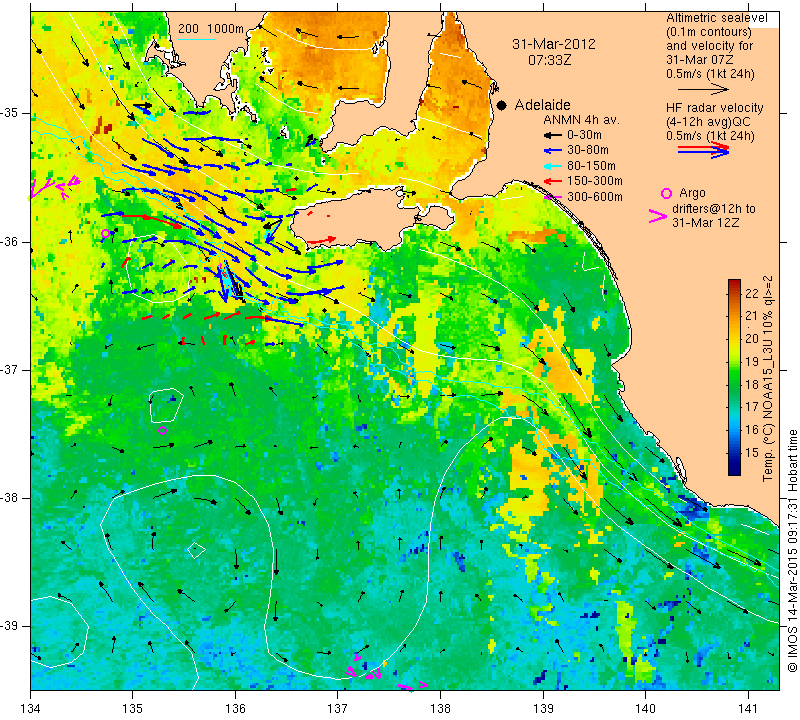This screenshot has height=720, width=800.
Task: Click the colorbar tick label 19
Action: click(x=752, y=362)
